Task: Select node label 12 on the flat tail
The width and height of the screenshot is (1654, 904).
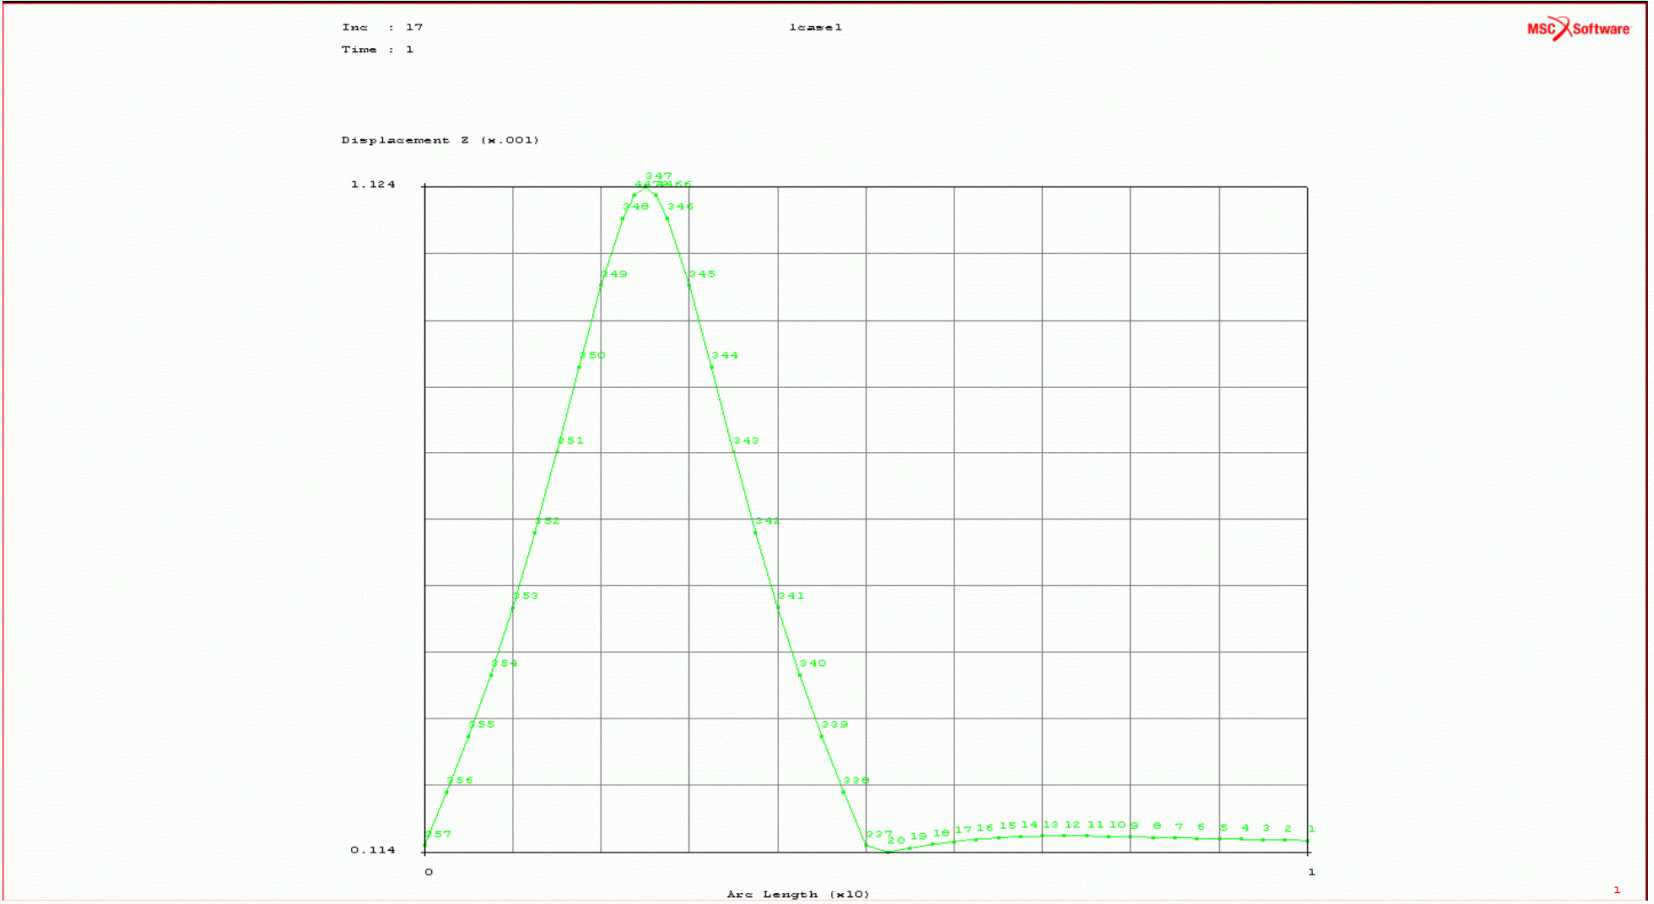Action: [x=1073, y=826]
